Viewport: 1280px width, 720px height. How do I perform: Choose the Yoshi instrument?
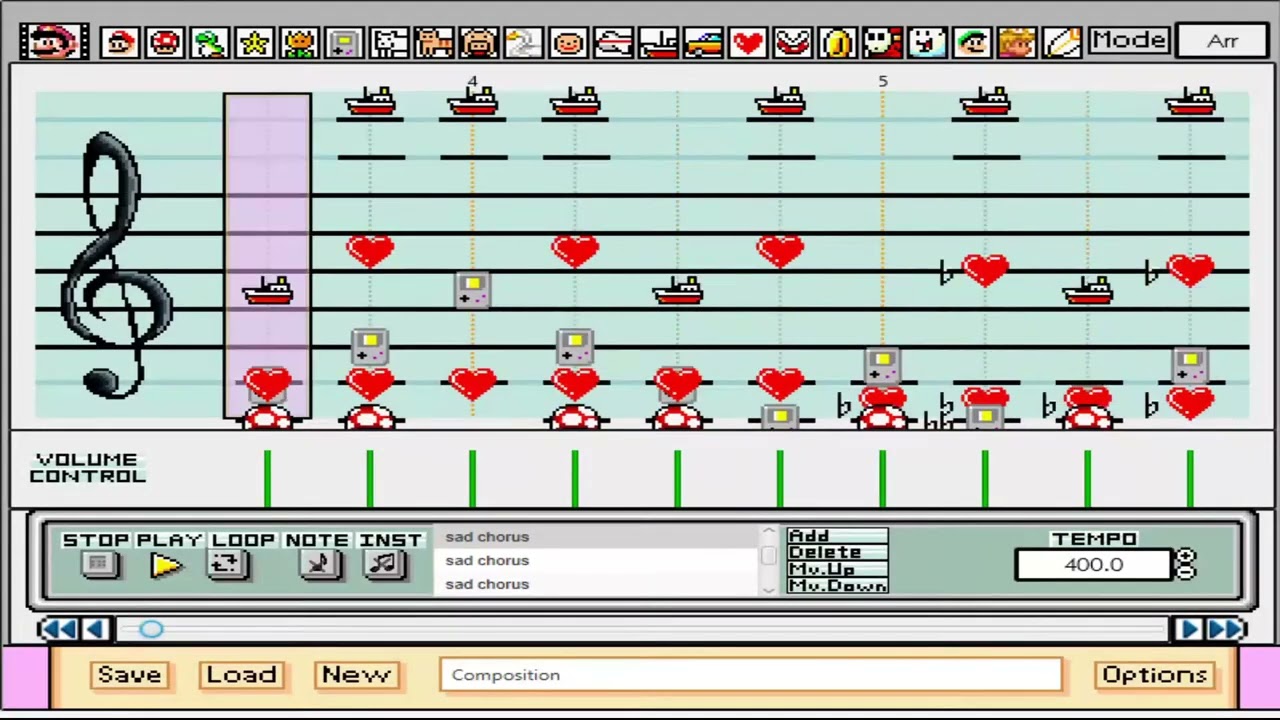(210, 42)
